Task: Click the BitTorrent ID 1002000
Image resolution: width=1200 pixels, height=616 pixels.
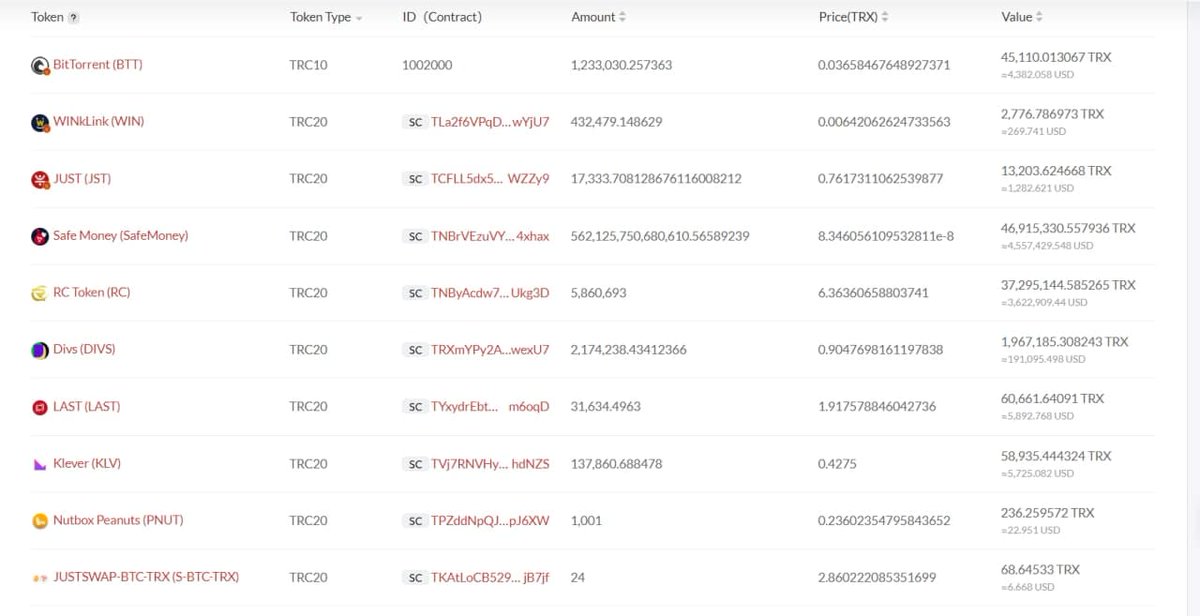Action: 427,65
